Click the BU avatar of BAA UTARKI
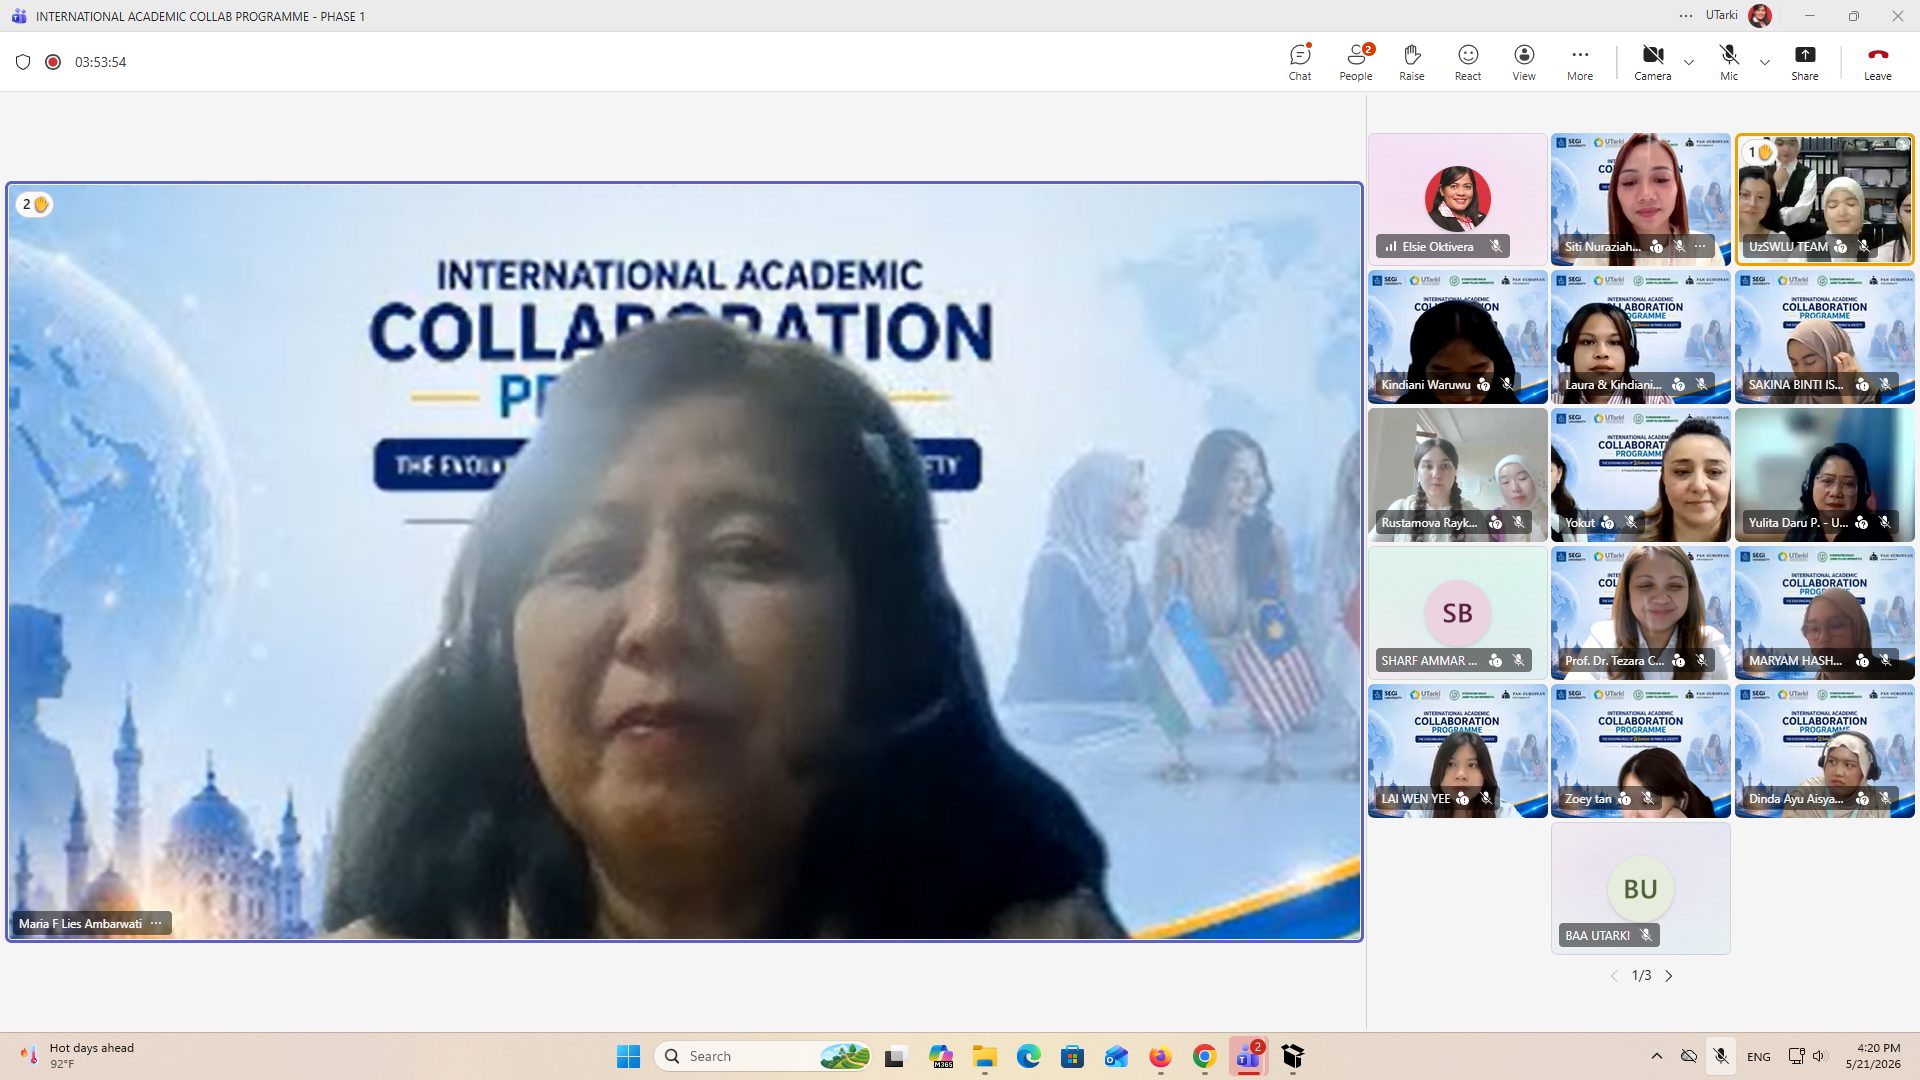This screenshot has width=1920, height=1080. tap(1640, 889)
